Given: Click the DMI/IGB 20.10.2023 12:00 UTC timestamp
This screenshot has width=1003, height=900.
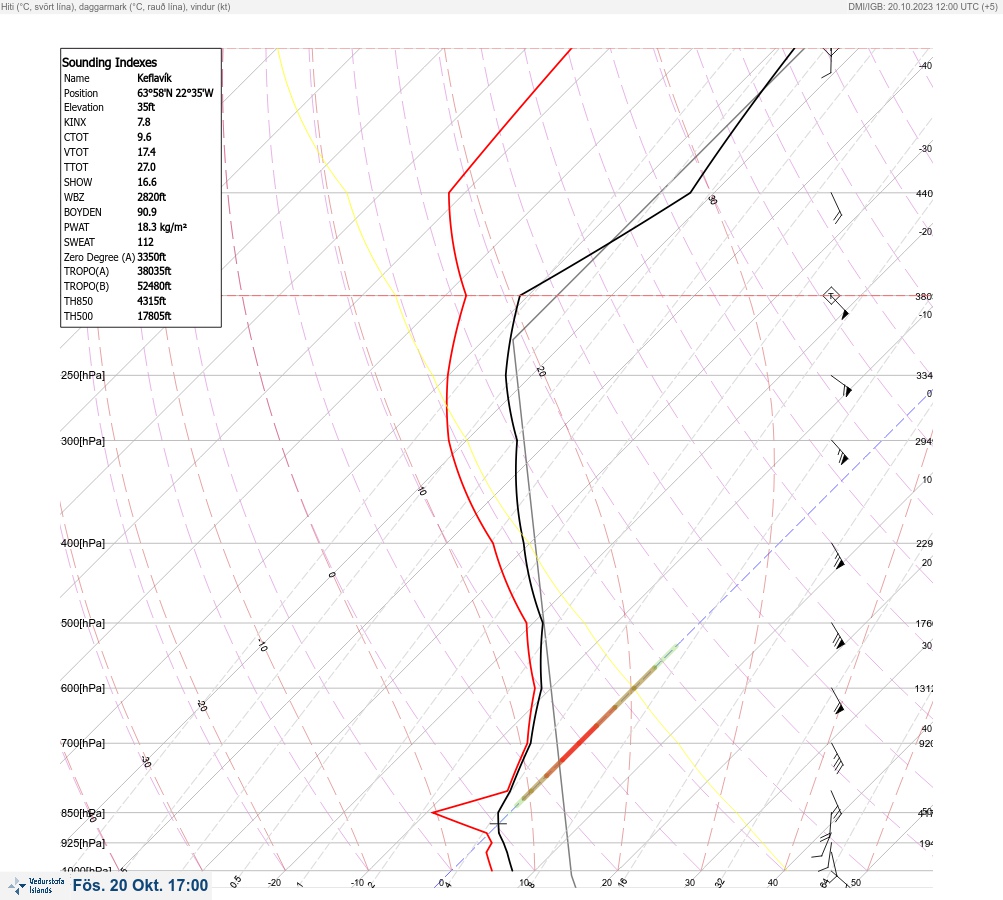Looking at the screenshot, I should pos(922,6).
